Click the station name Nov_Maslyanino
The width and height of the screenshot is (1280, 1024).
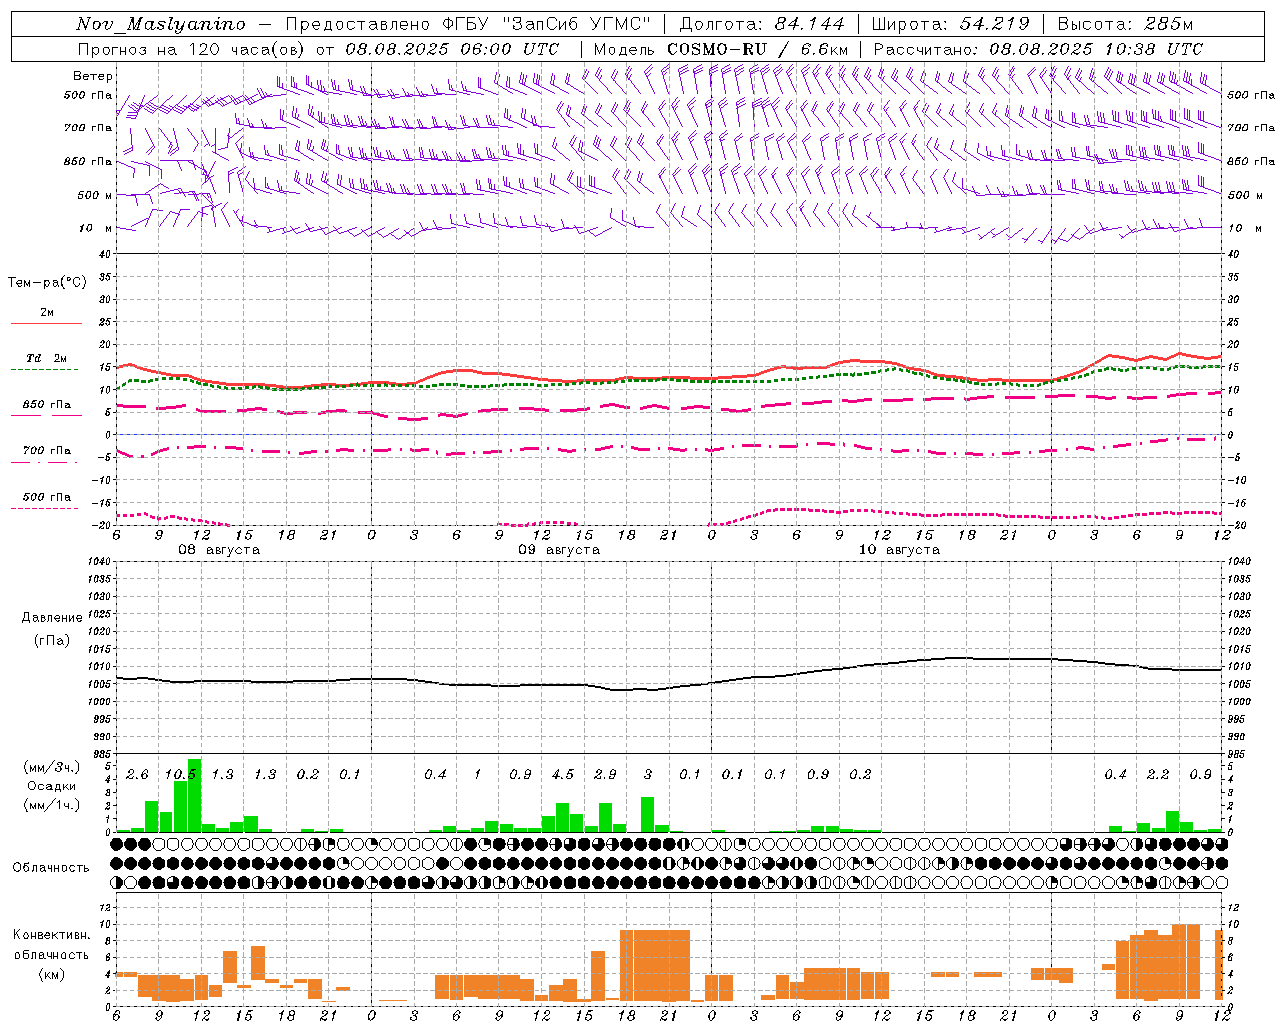[x=161, y=24]
